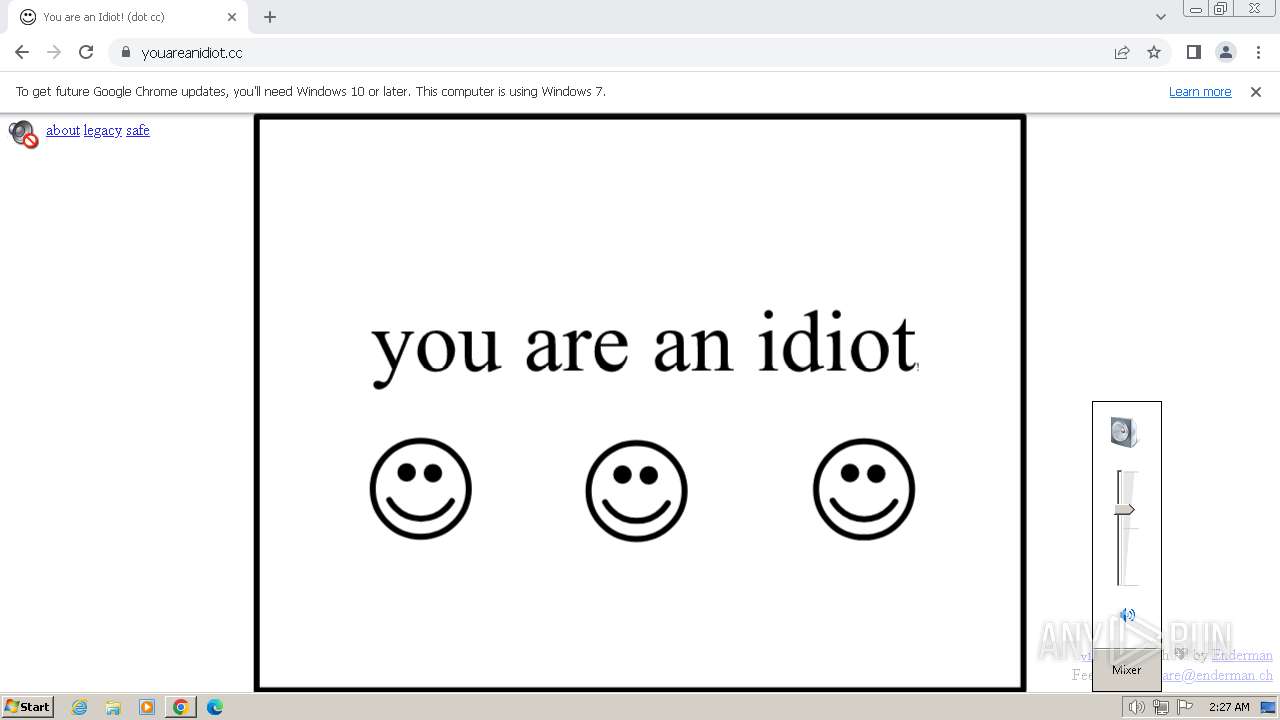Mute speakers in volume popup
Viewport: 1280px width, 720px height.
coord(1127,616)
